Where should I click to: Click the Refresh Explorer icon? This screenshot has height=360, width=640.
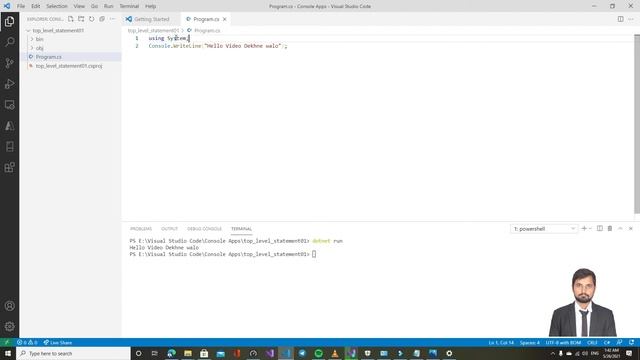point(91,19)
